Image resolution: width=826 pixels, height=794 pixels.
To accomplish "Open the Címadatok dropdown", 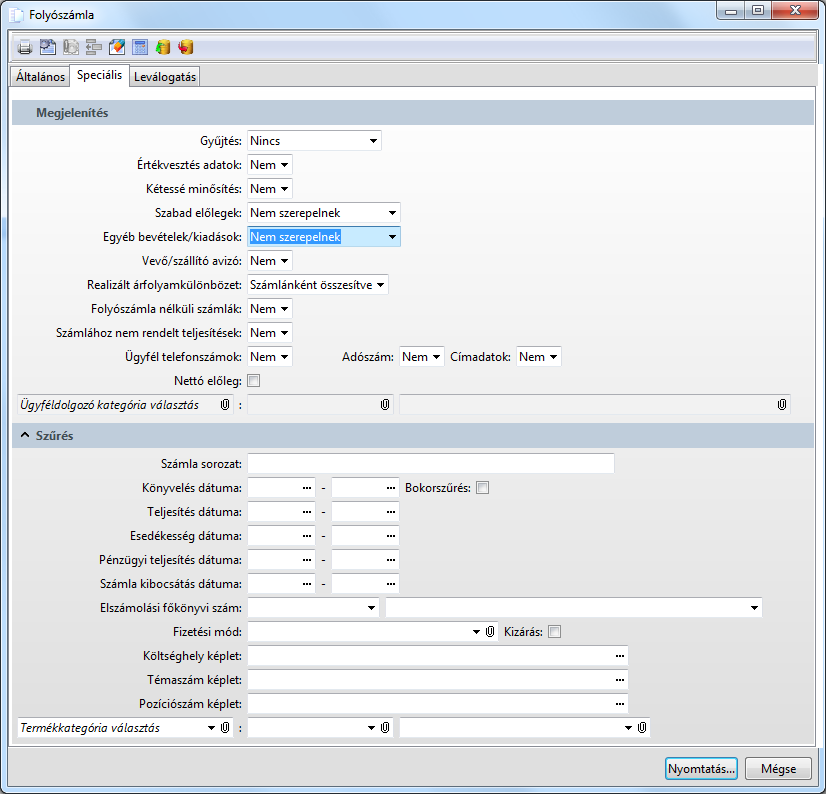I will [x=538, y=357].
